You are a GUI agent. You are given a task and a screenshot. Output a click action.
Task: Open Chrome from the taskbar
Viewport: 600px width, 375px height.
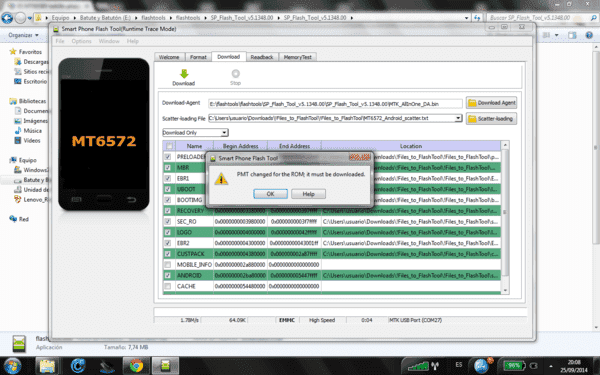click(136, 366)
